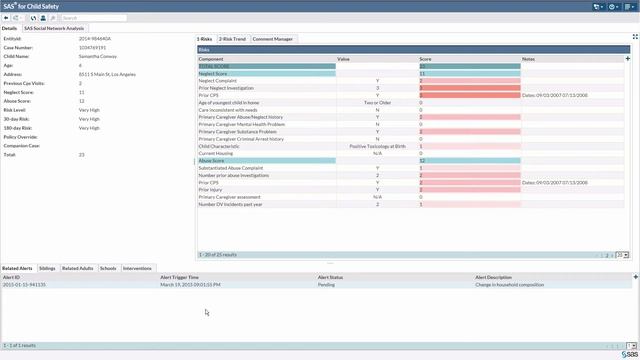Image resolution: width=640 pixels, height=360 pixels.
Task: Click the Prior Injury row
Action: coord(411,189)
